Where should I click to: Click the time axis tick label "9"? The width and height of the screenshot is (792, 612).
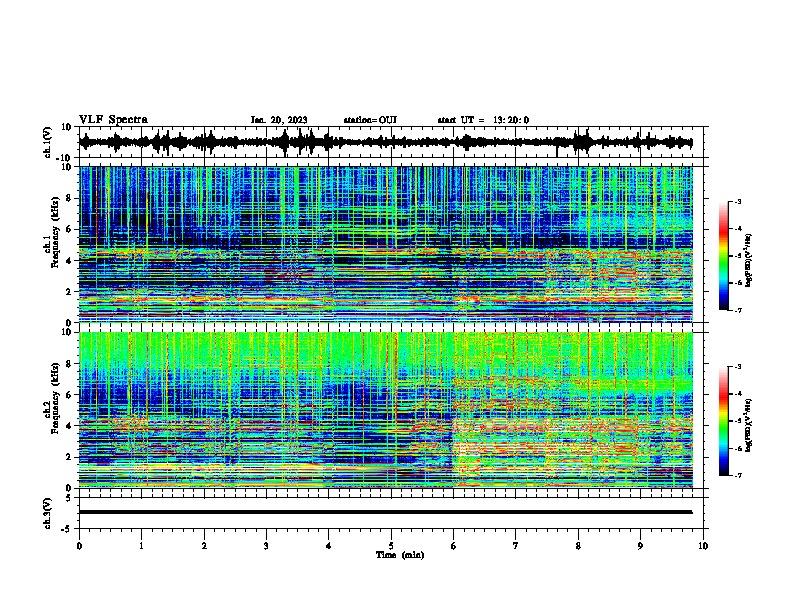tap(640, 546)
